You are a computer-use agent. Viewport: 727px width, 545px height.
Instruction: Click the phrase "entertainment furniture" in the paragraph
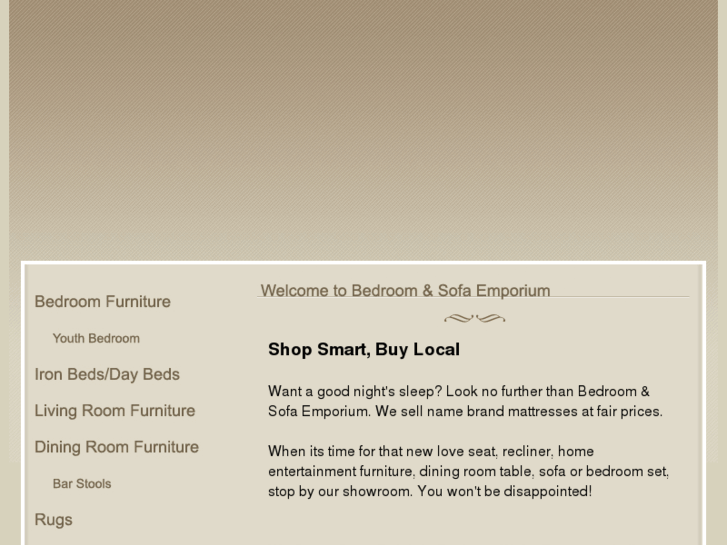pyautogui.click(x=341, y=471)
